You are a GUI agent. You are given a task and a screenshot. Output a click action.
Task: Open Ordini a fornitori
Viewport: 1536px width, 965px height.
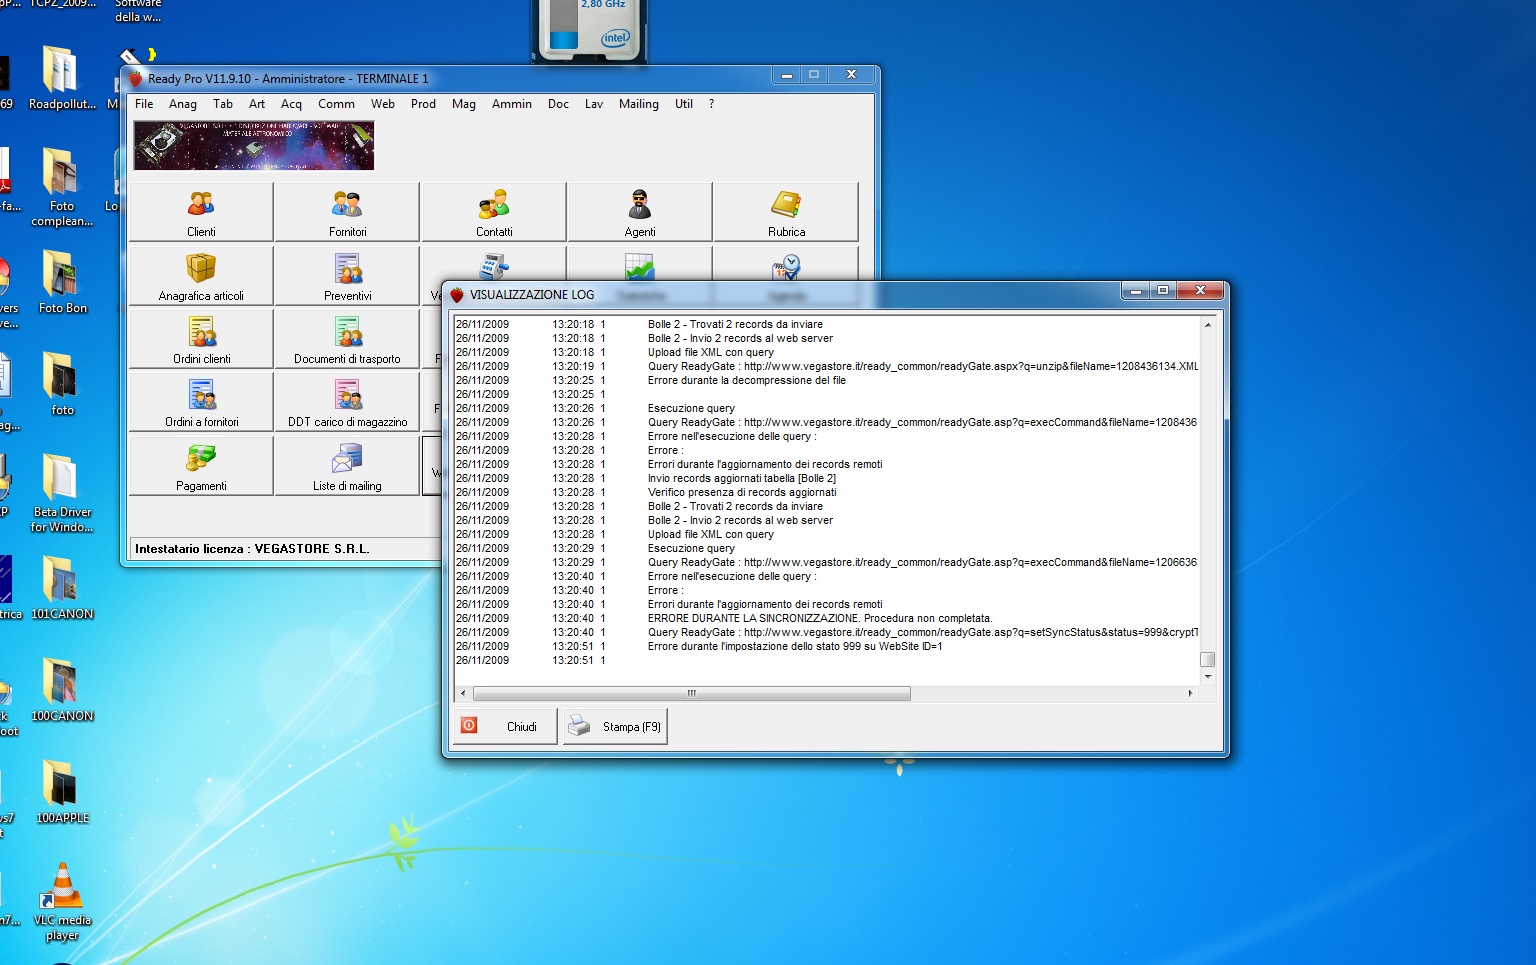(201, 402)
